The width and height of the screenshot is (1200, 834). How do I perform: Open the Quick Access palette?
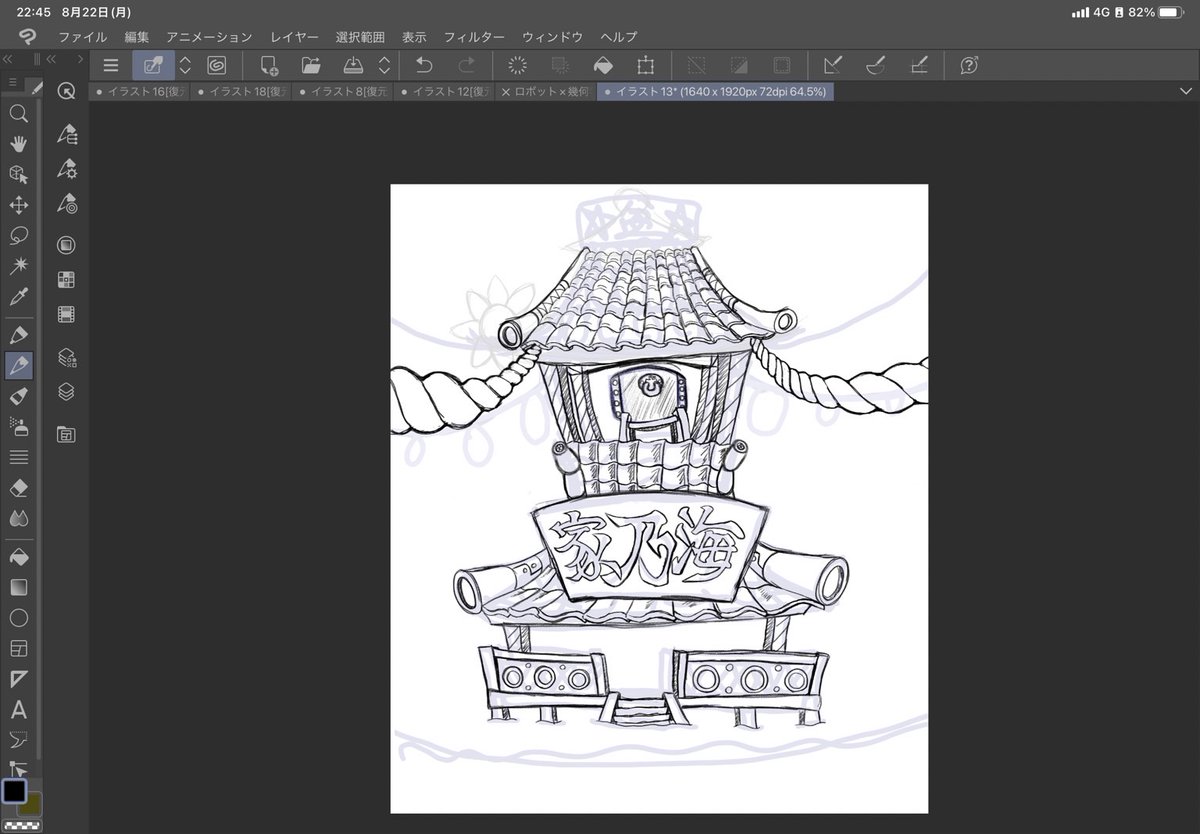pos(66,90)
